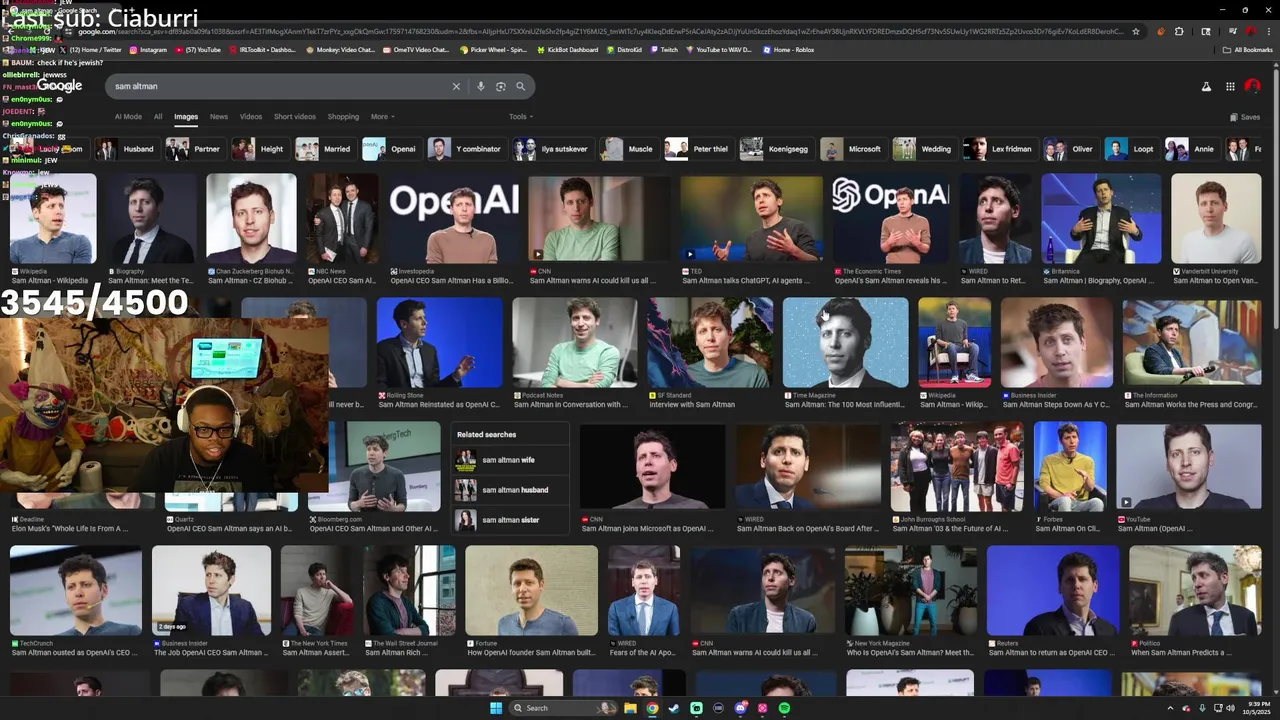Select the Y combinator filter chip

[x=467, y=149]
